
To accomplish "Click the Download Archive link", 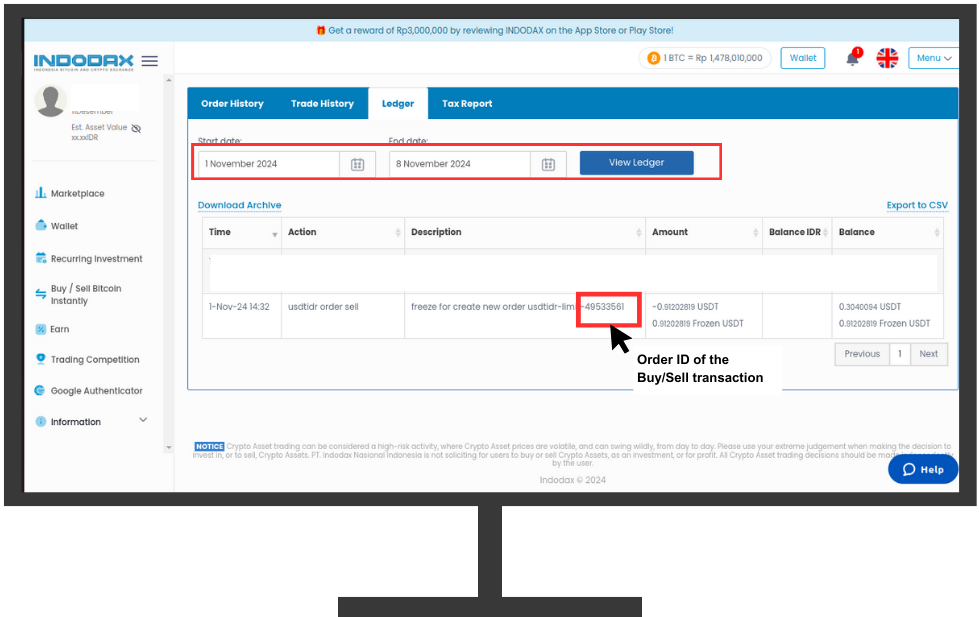I will click(x=240, y=205).
